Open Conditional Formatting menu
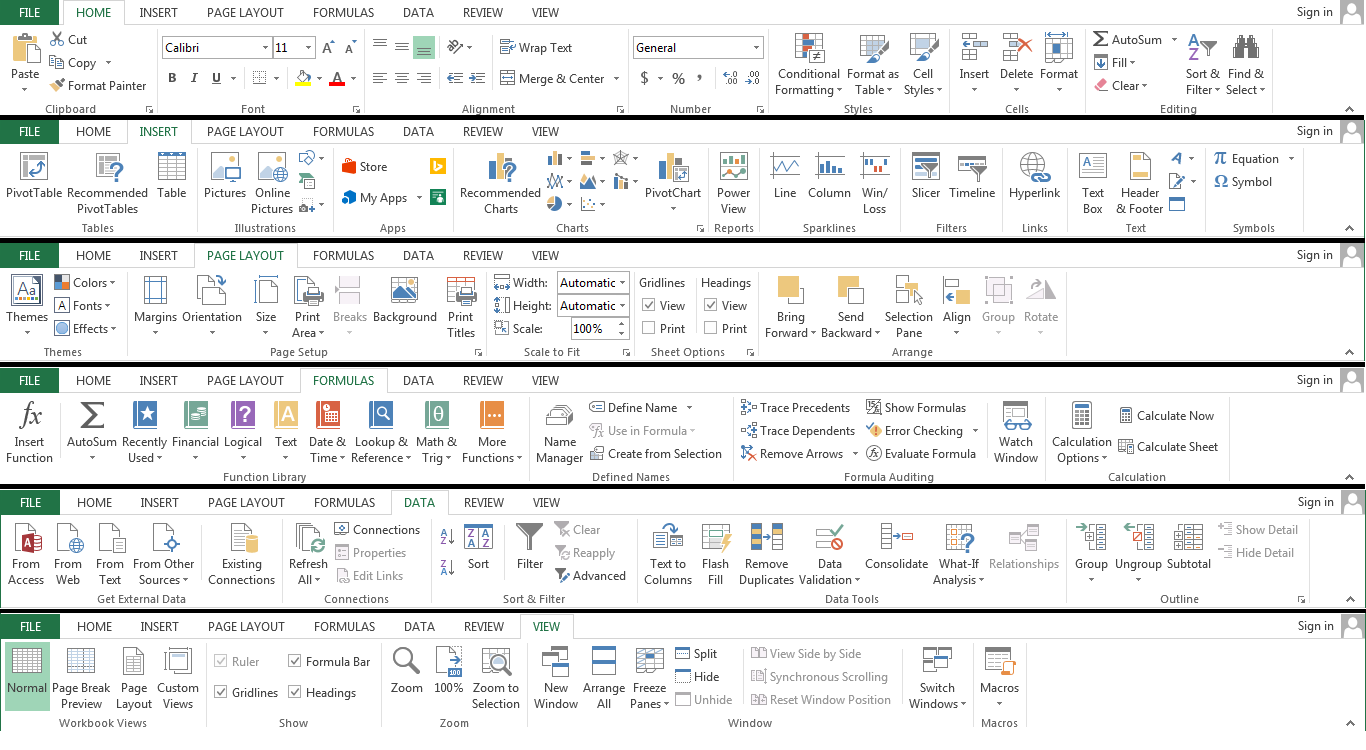 tap(809, 65)
